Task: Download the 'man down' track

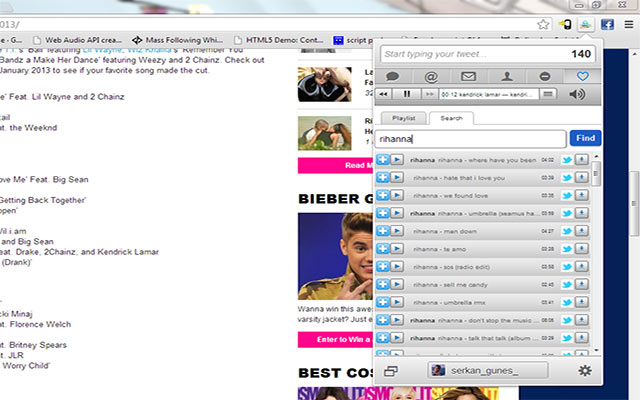Action: click(x=581, y=231)
